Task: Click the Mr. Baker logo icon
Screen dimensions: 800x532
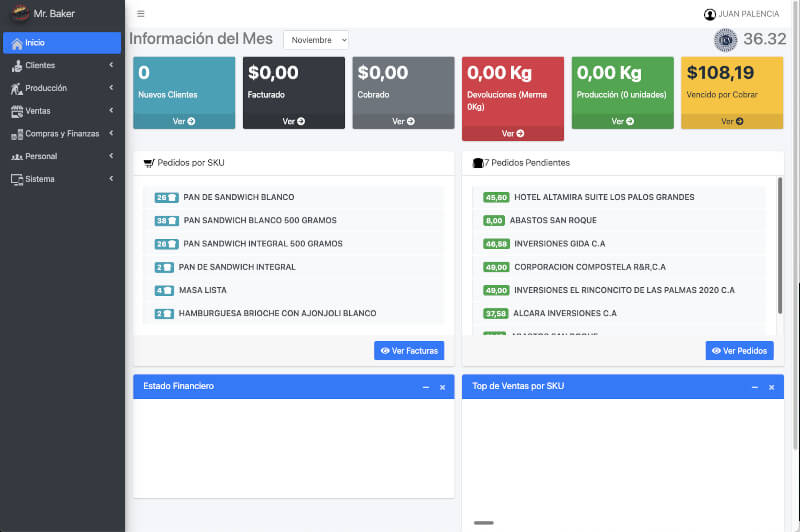Action: 19,14
